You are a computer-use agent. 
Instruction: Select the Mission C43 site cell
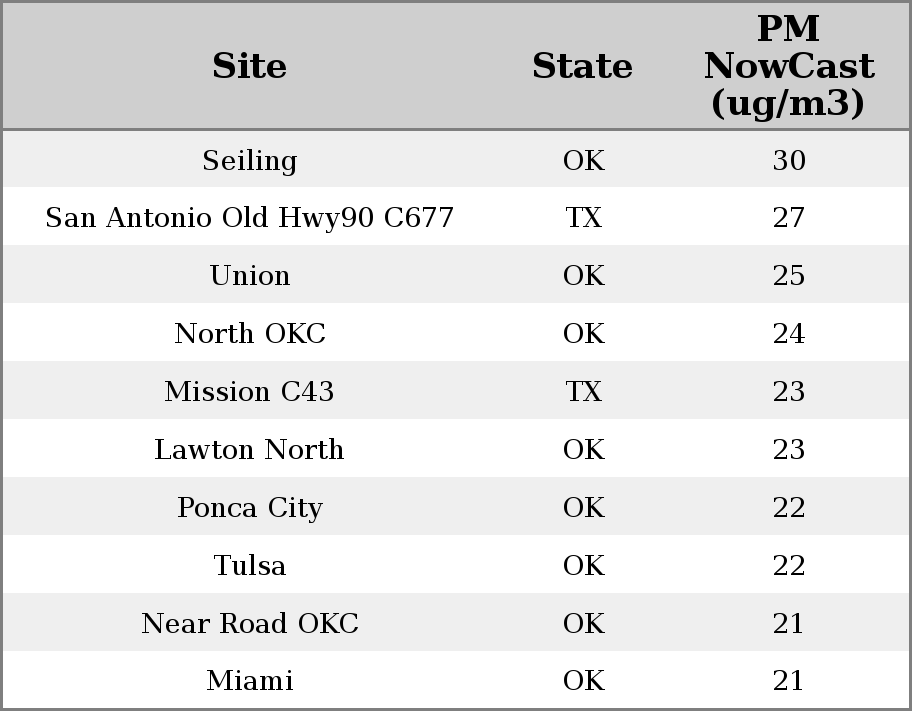pyautogui.click(x=250, y=392)
